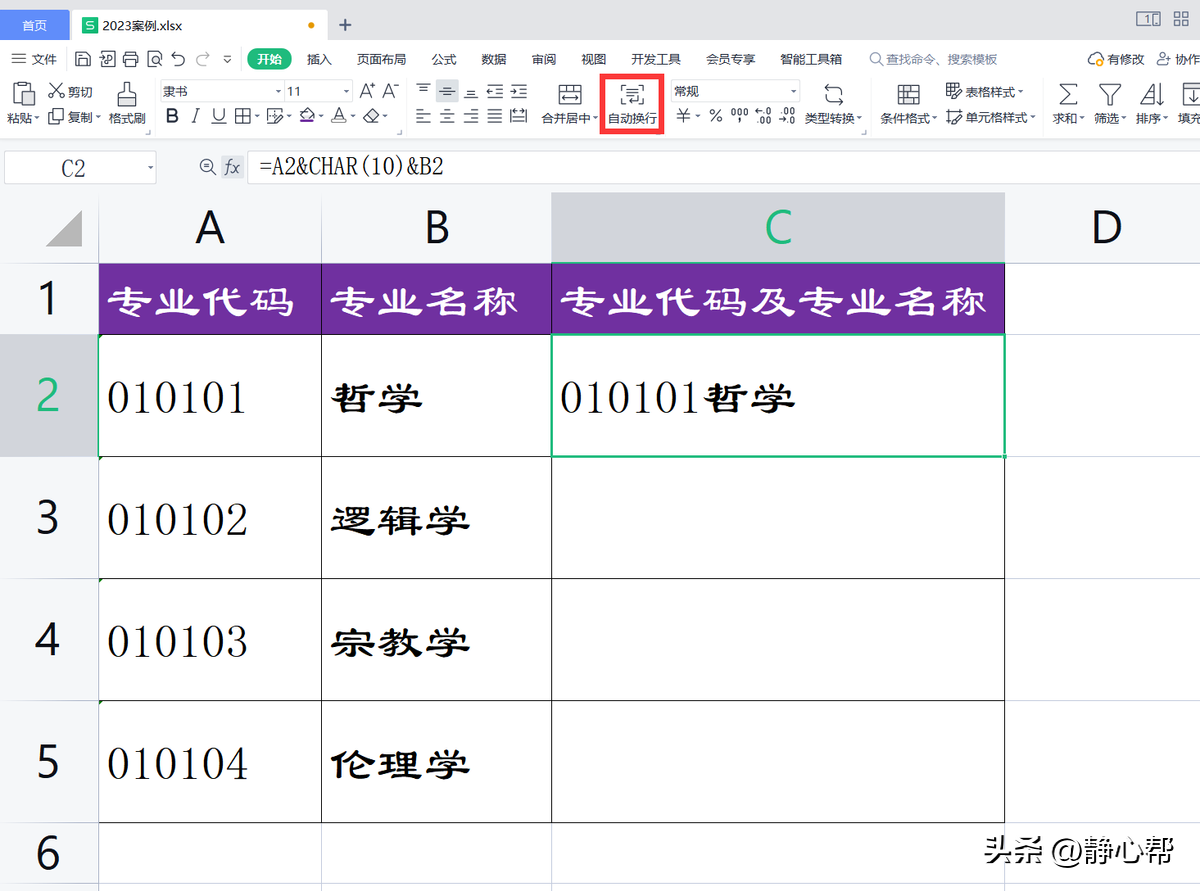The height and width of the screenshot is (891, 1200).
Task: Click the 首页 home tab
Action: [x=35, y=25]
